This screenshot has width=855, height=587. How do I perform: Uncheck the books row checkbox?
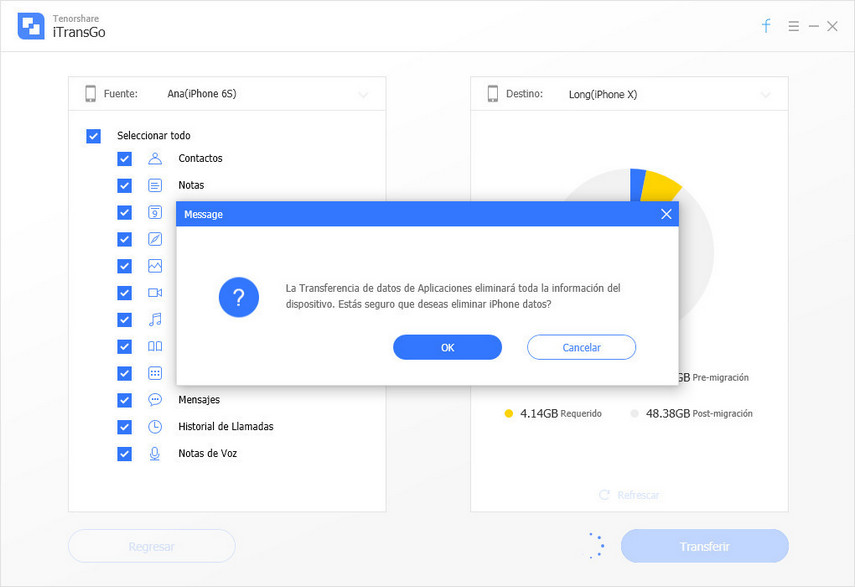[124, 346]
